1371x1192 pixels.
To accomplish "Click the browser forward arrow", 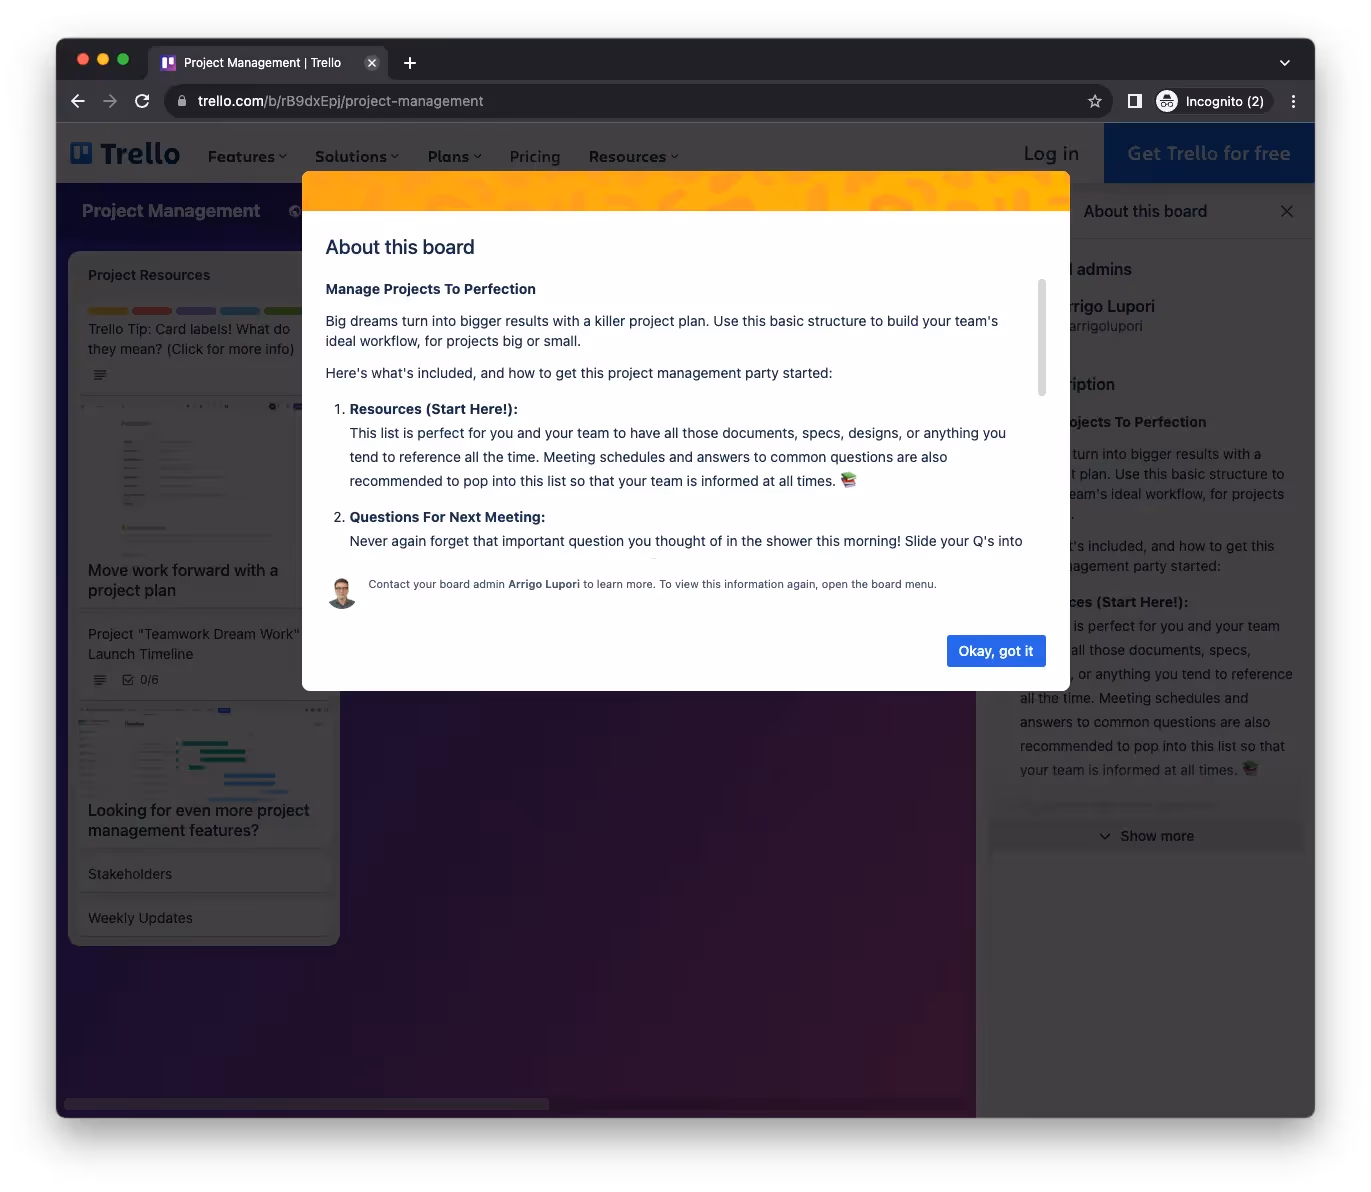I will 110,101.
